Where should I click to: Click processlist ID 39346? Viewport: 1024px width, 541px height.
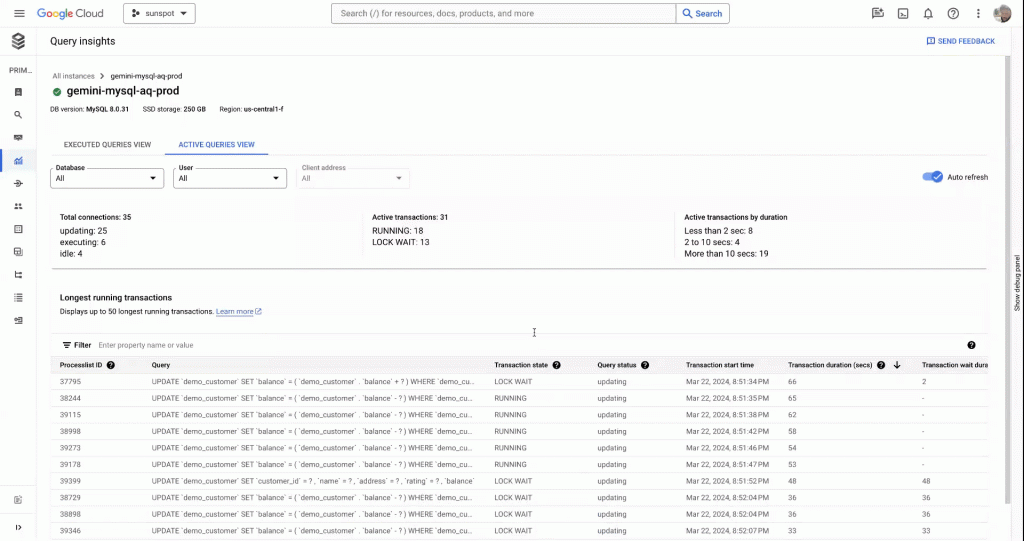coord(71,531)
